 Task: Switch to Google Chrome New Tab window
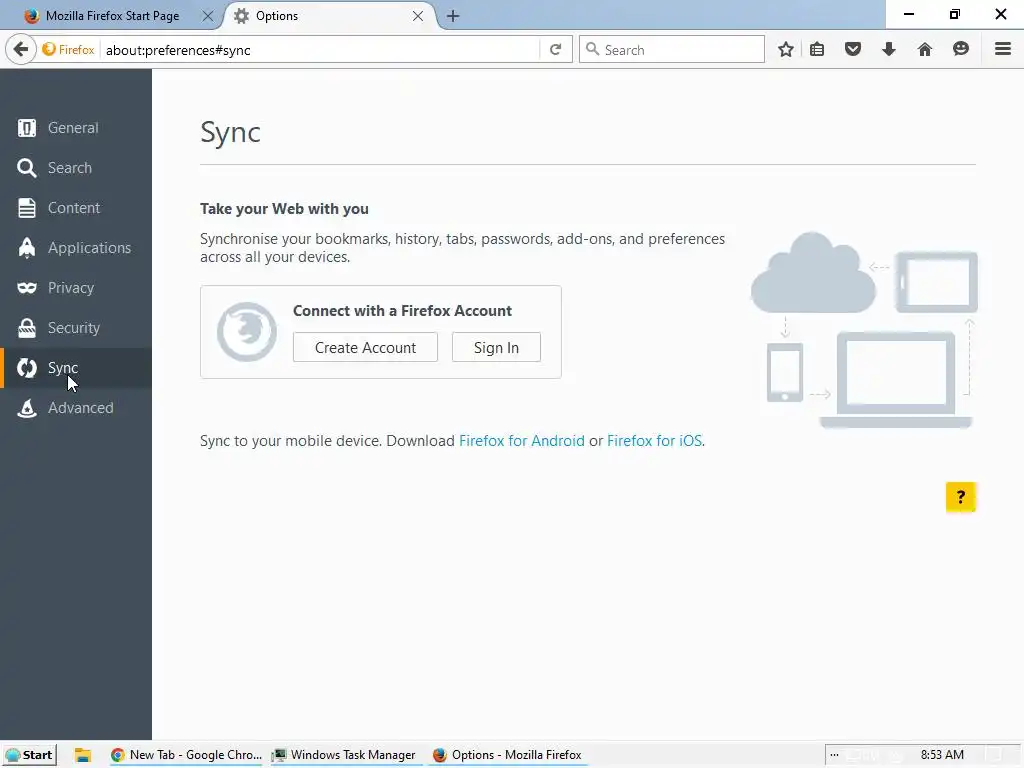(x=186, y=755)
